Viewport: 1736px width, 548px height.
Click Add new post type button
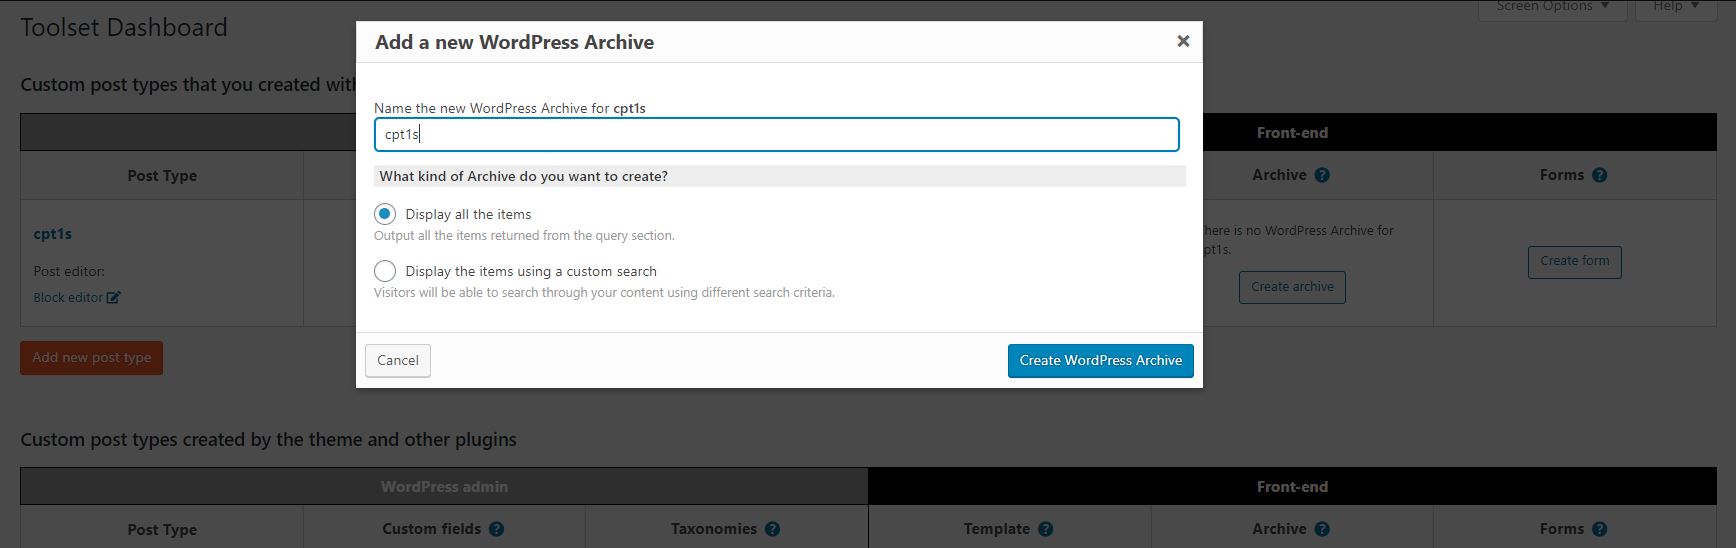[91, 358]
